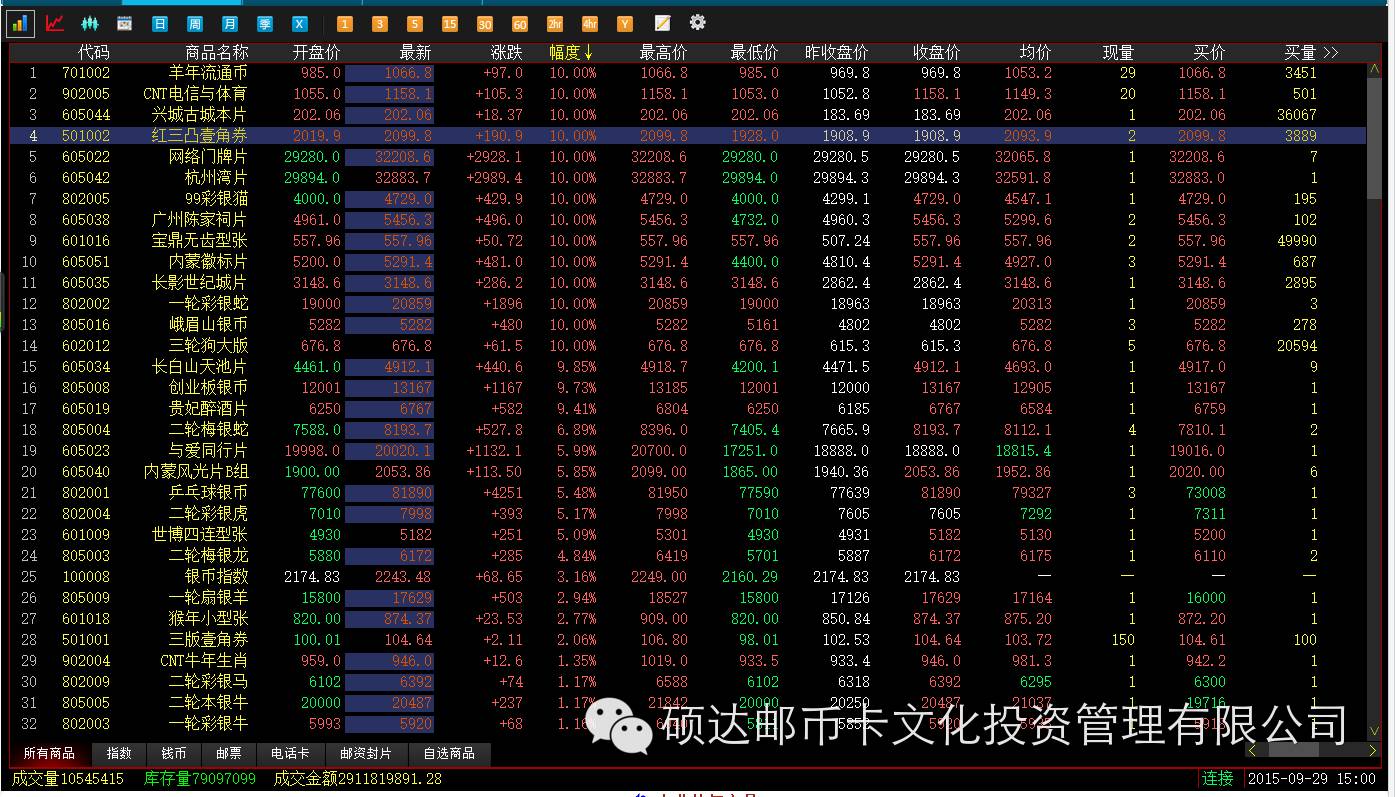Switch to 自选商品 tab
The height and width of the screenshot is (797, 1395).
tap(449, 754)
